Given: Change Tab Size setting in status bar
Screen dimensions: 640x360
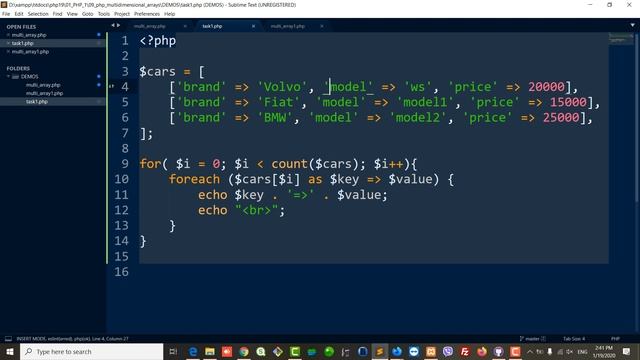Looking at the screenshot, I should tap(574, 339).
